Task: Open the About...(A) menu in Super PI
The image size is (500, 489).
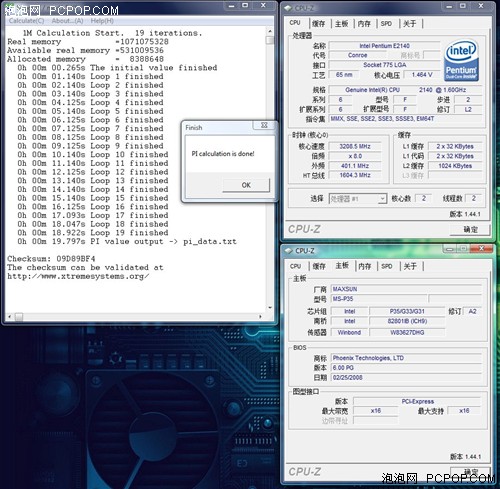Action: pyautogui.click(x=67, y=21)
